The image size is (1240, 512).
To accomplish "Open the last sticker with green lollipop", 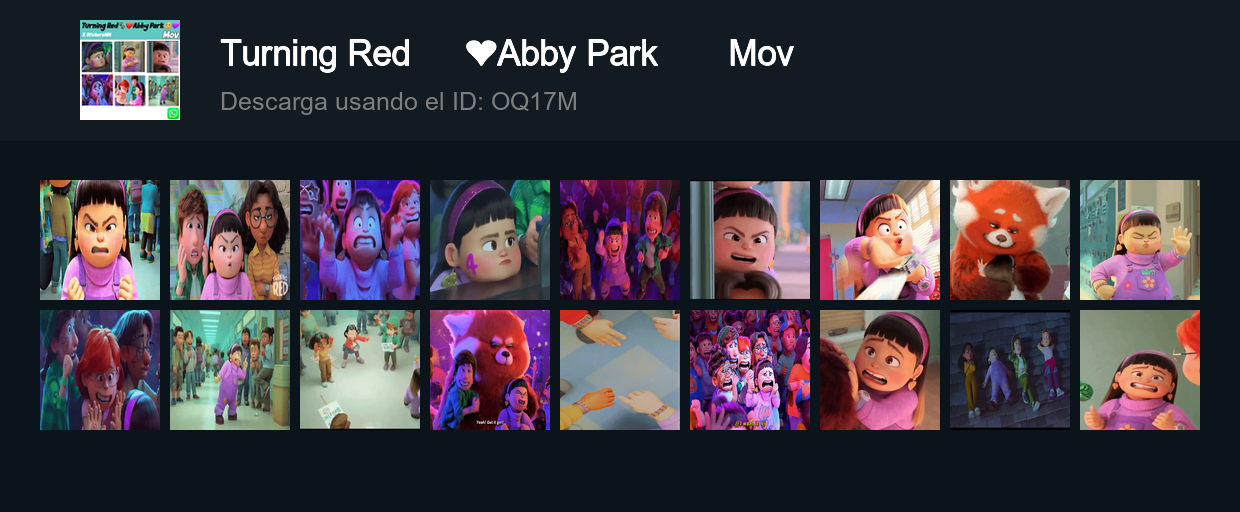I will click(x=1140, y=370).
